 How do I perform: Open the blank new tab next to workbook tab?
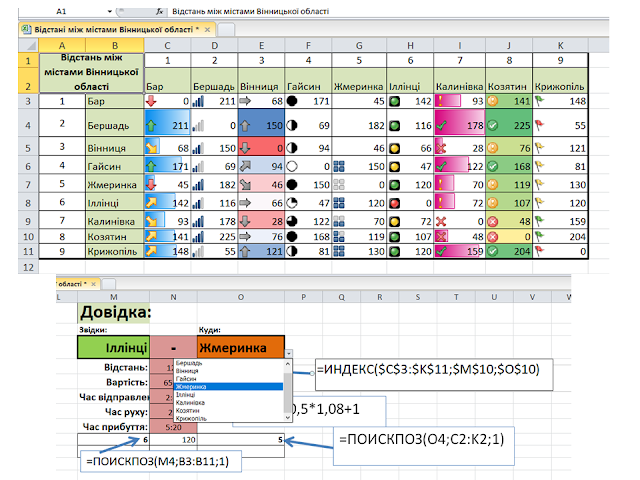click(x=226, y=29)
